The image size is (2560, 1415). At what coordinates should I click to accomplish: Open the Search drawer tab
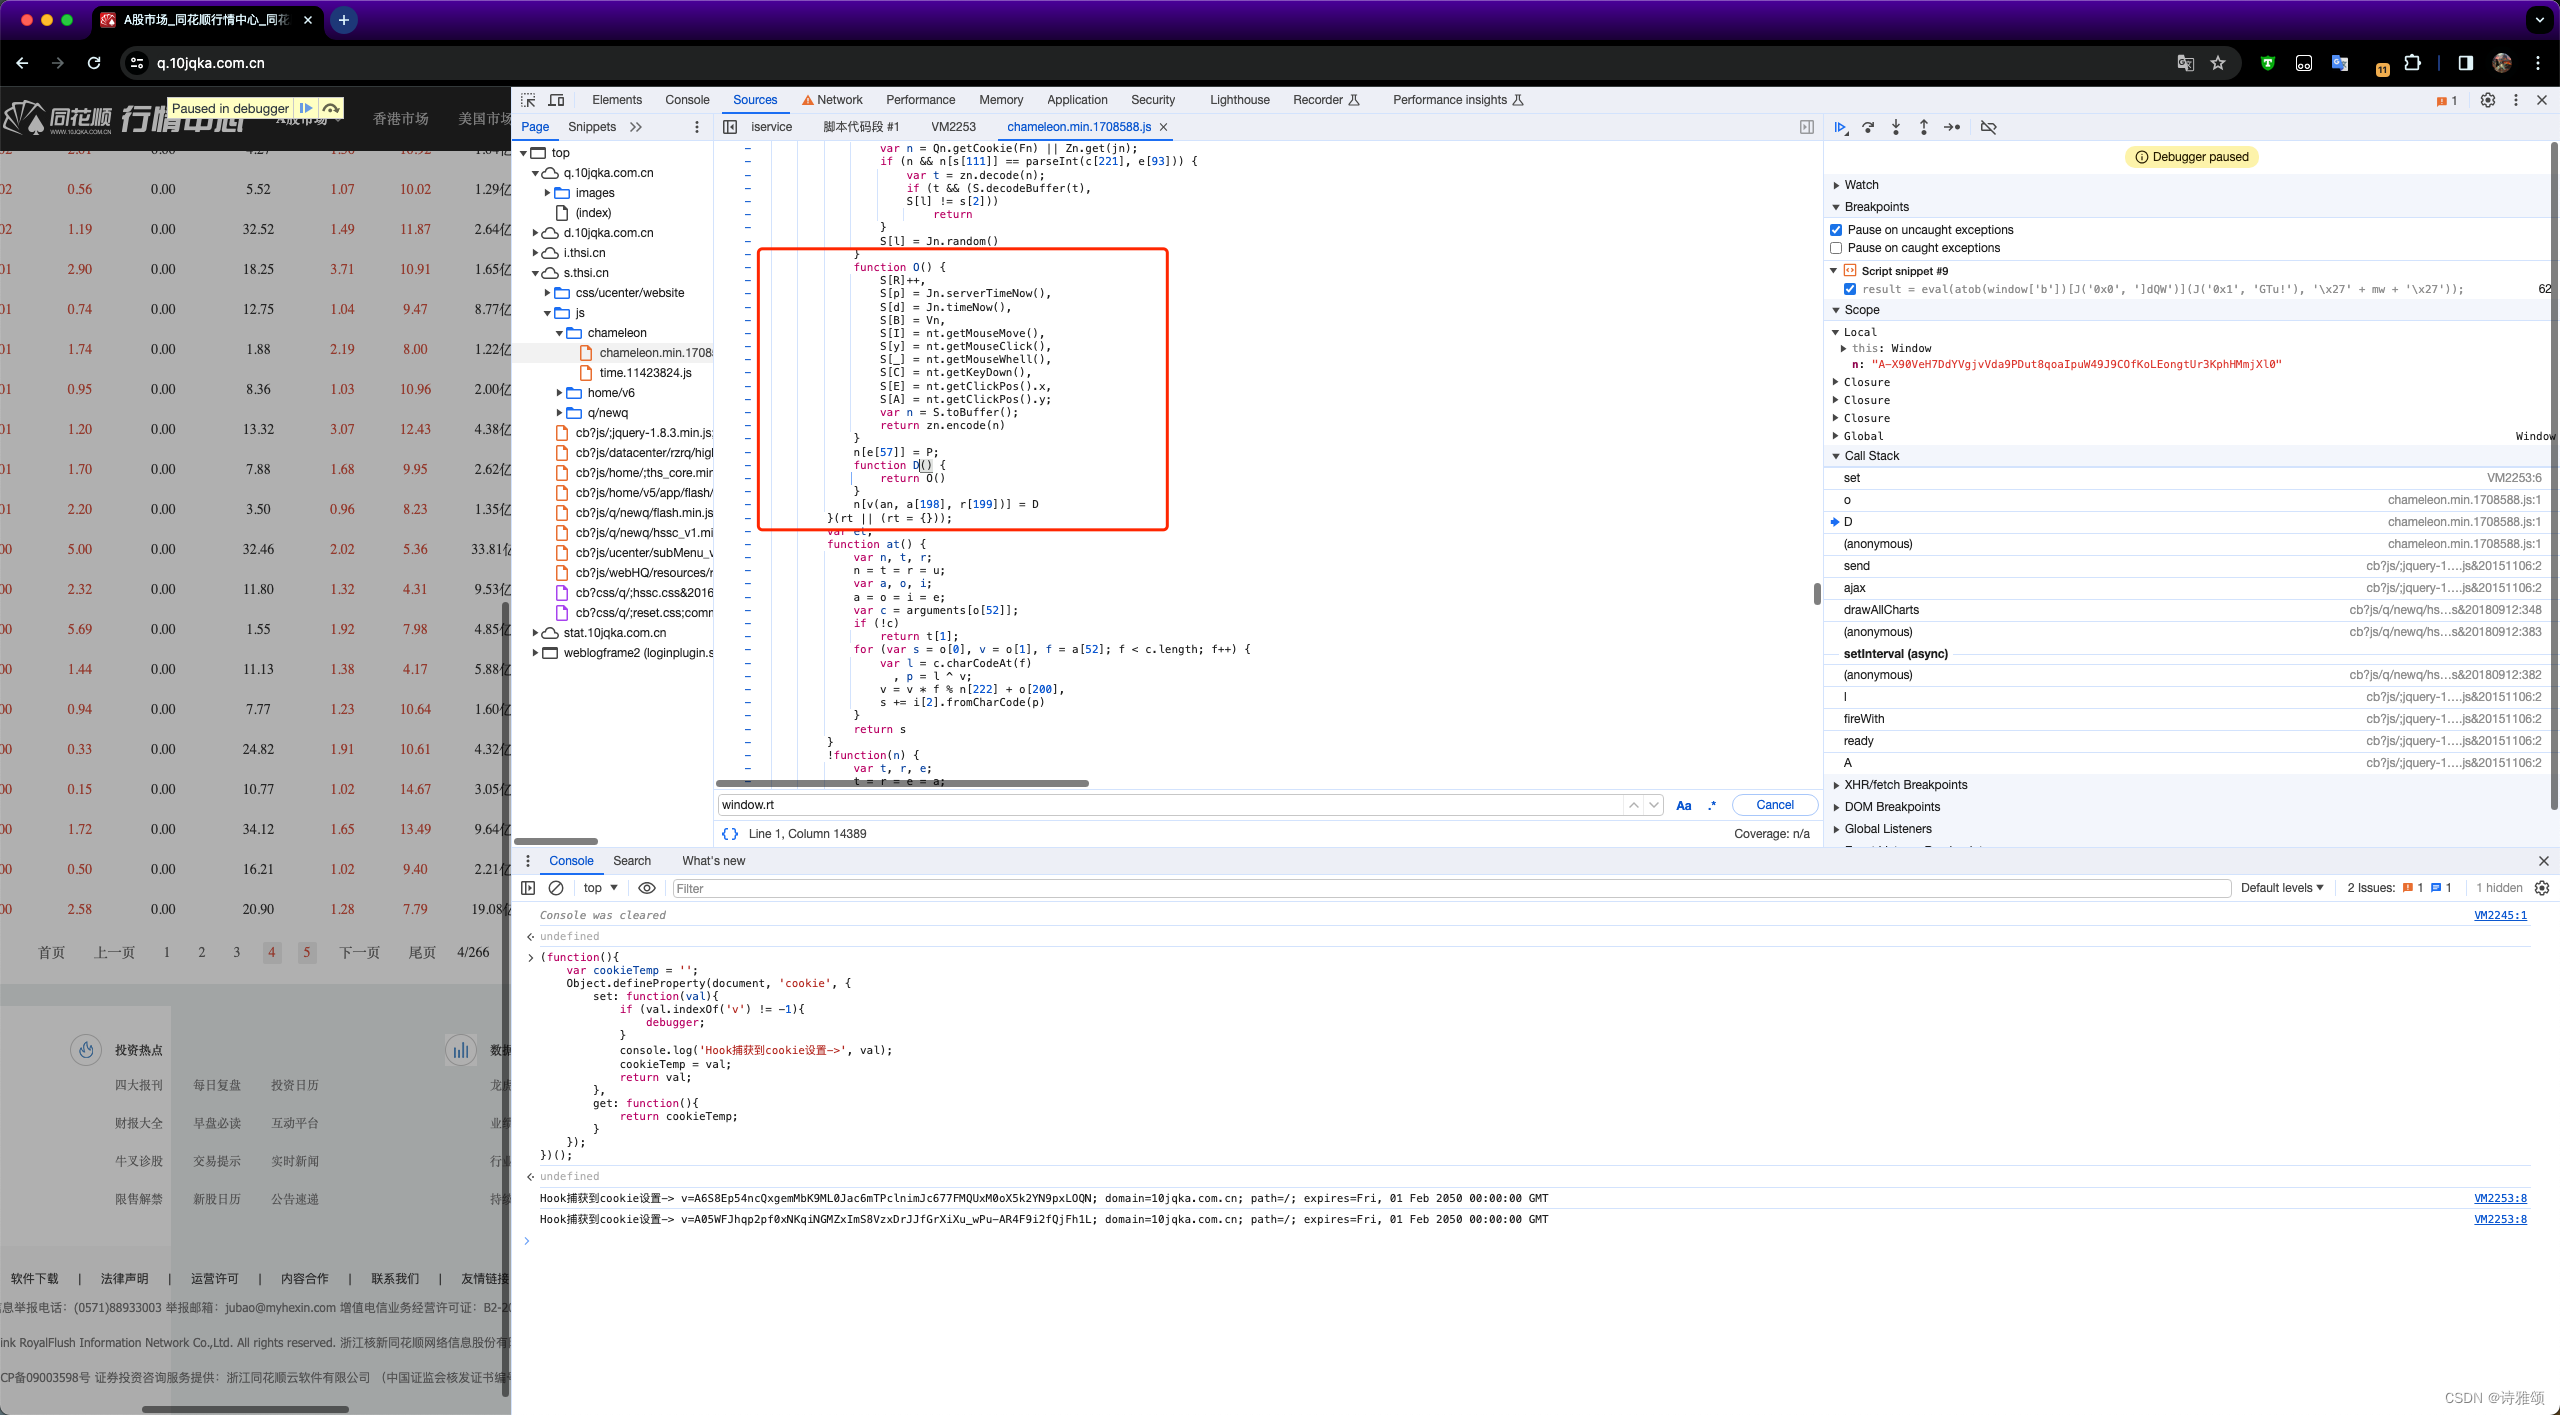coord(632,861)
